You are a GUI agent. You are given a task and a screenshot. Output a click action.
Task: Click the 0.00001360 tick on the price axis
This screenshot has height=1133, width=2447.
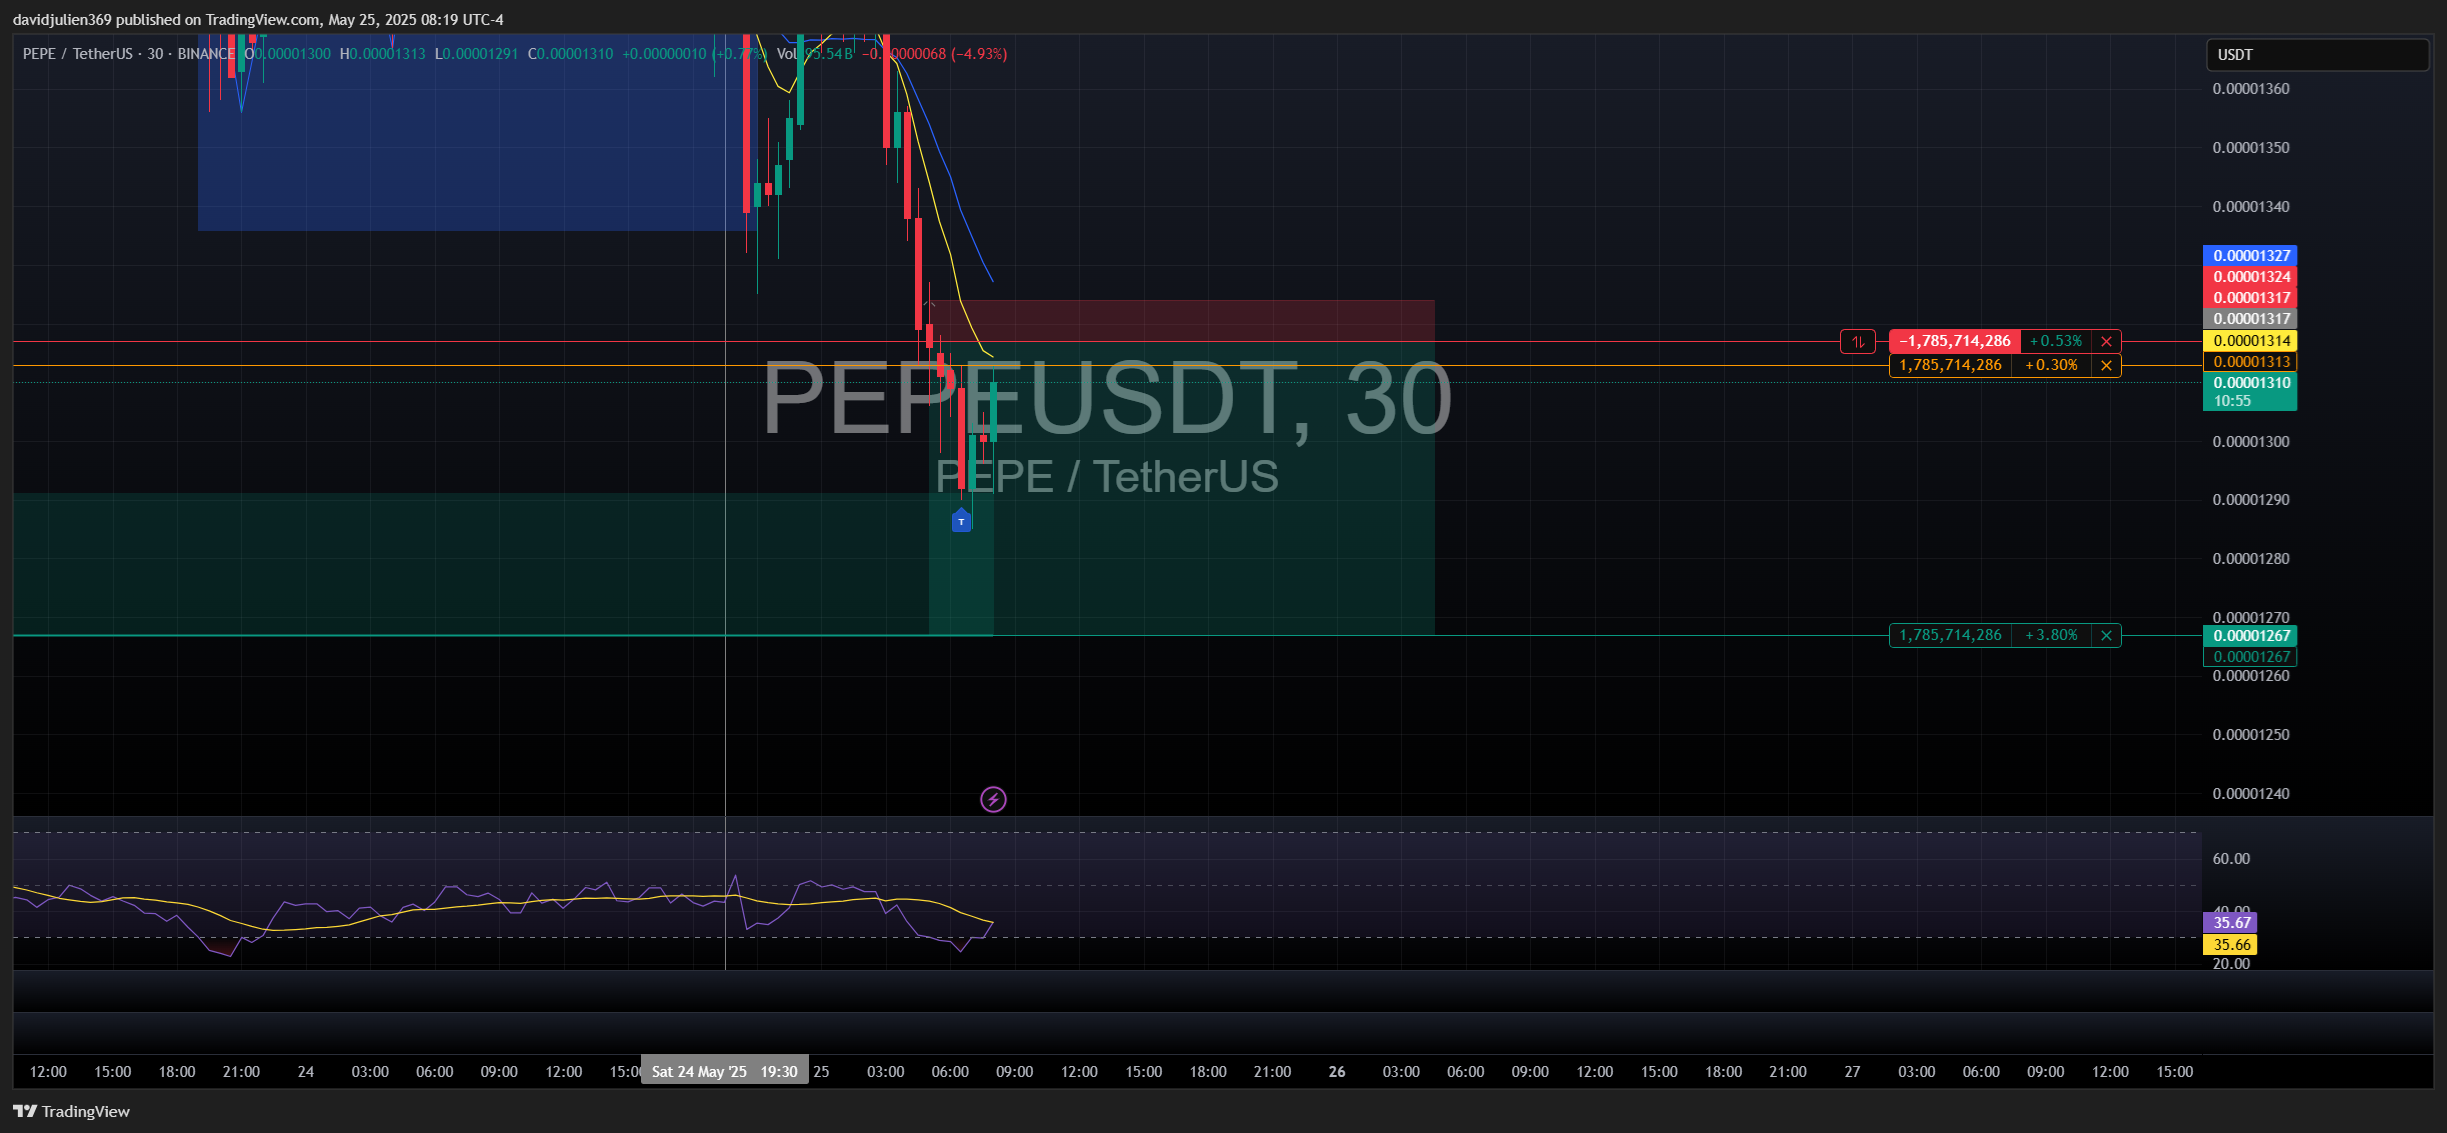pos(2251,89)
